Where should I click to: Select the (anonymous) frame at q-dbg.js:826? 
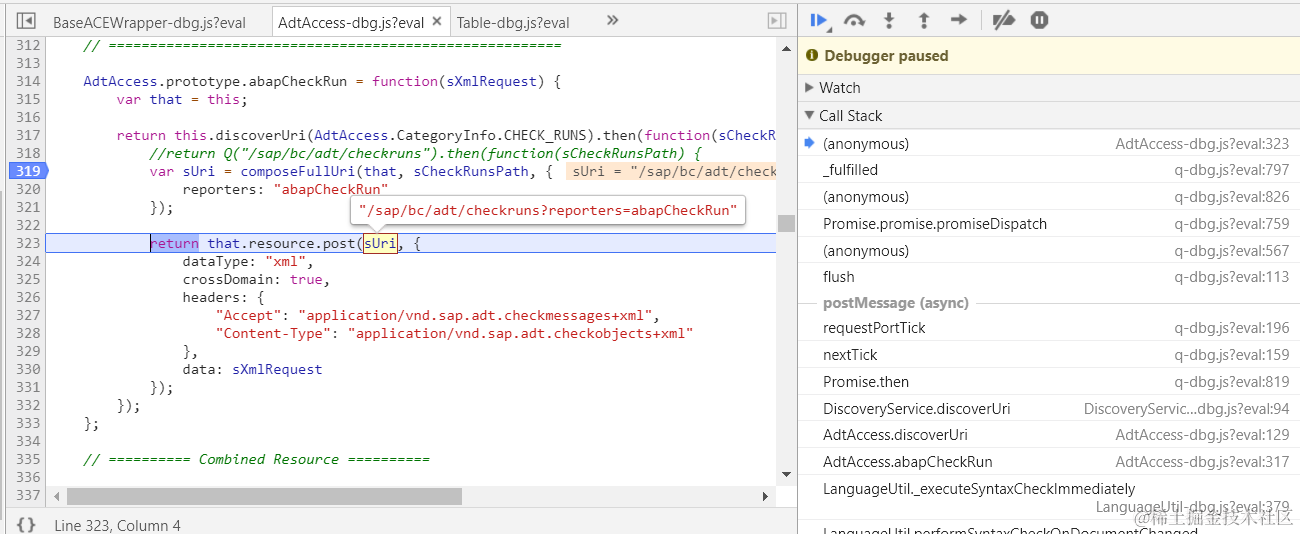1047,197
